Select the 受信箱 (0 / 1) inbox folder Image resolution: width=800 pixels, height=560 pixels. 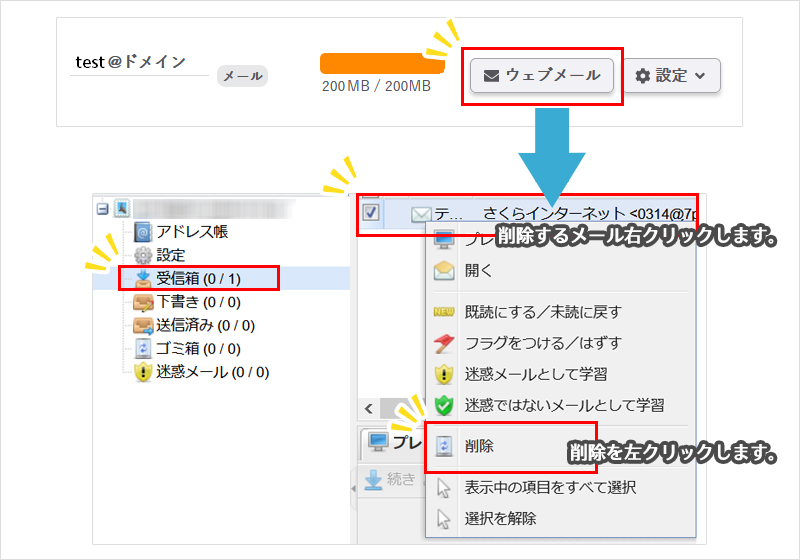(x=198, y=278)
